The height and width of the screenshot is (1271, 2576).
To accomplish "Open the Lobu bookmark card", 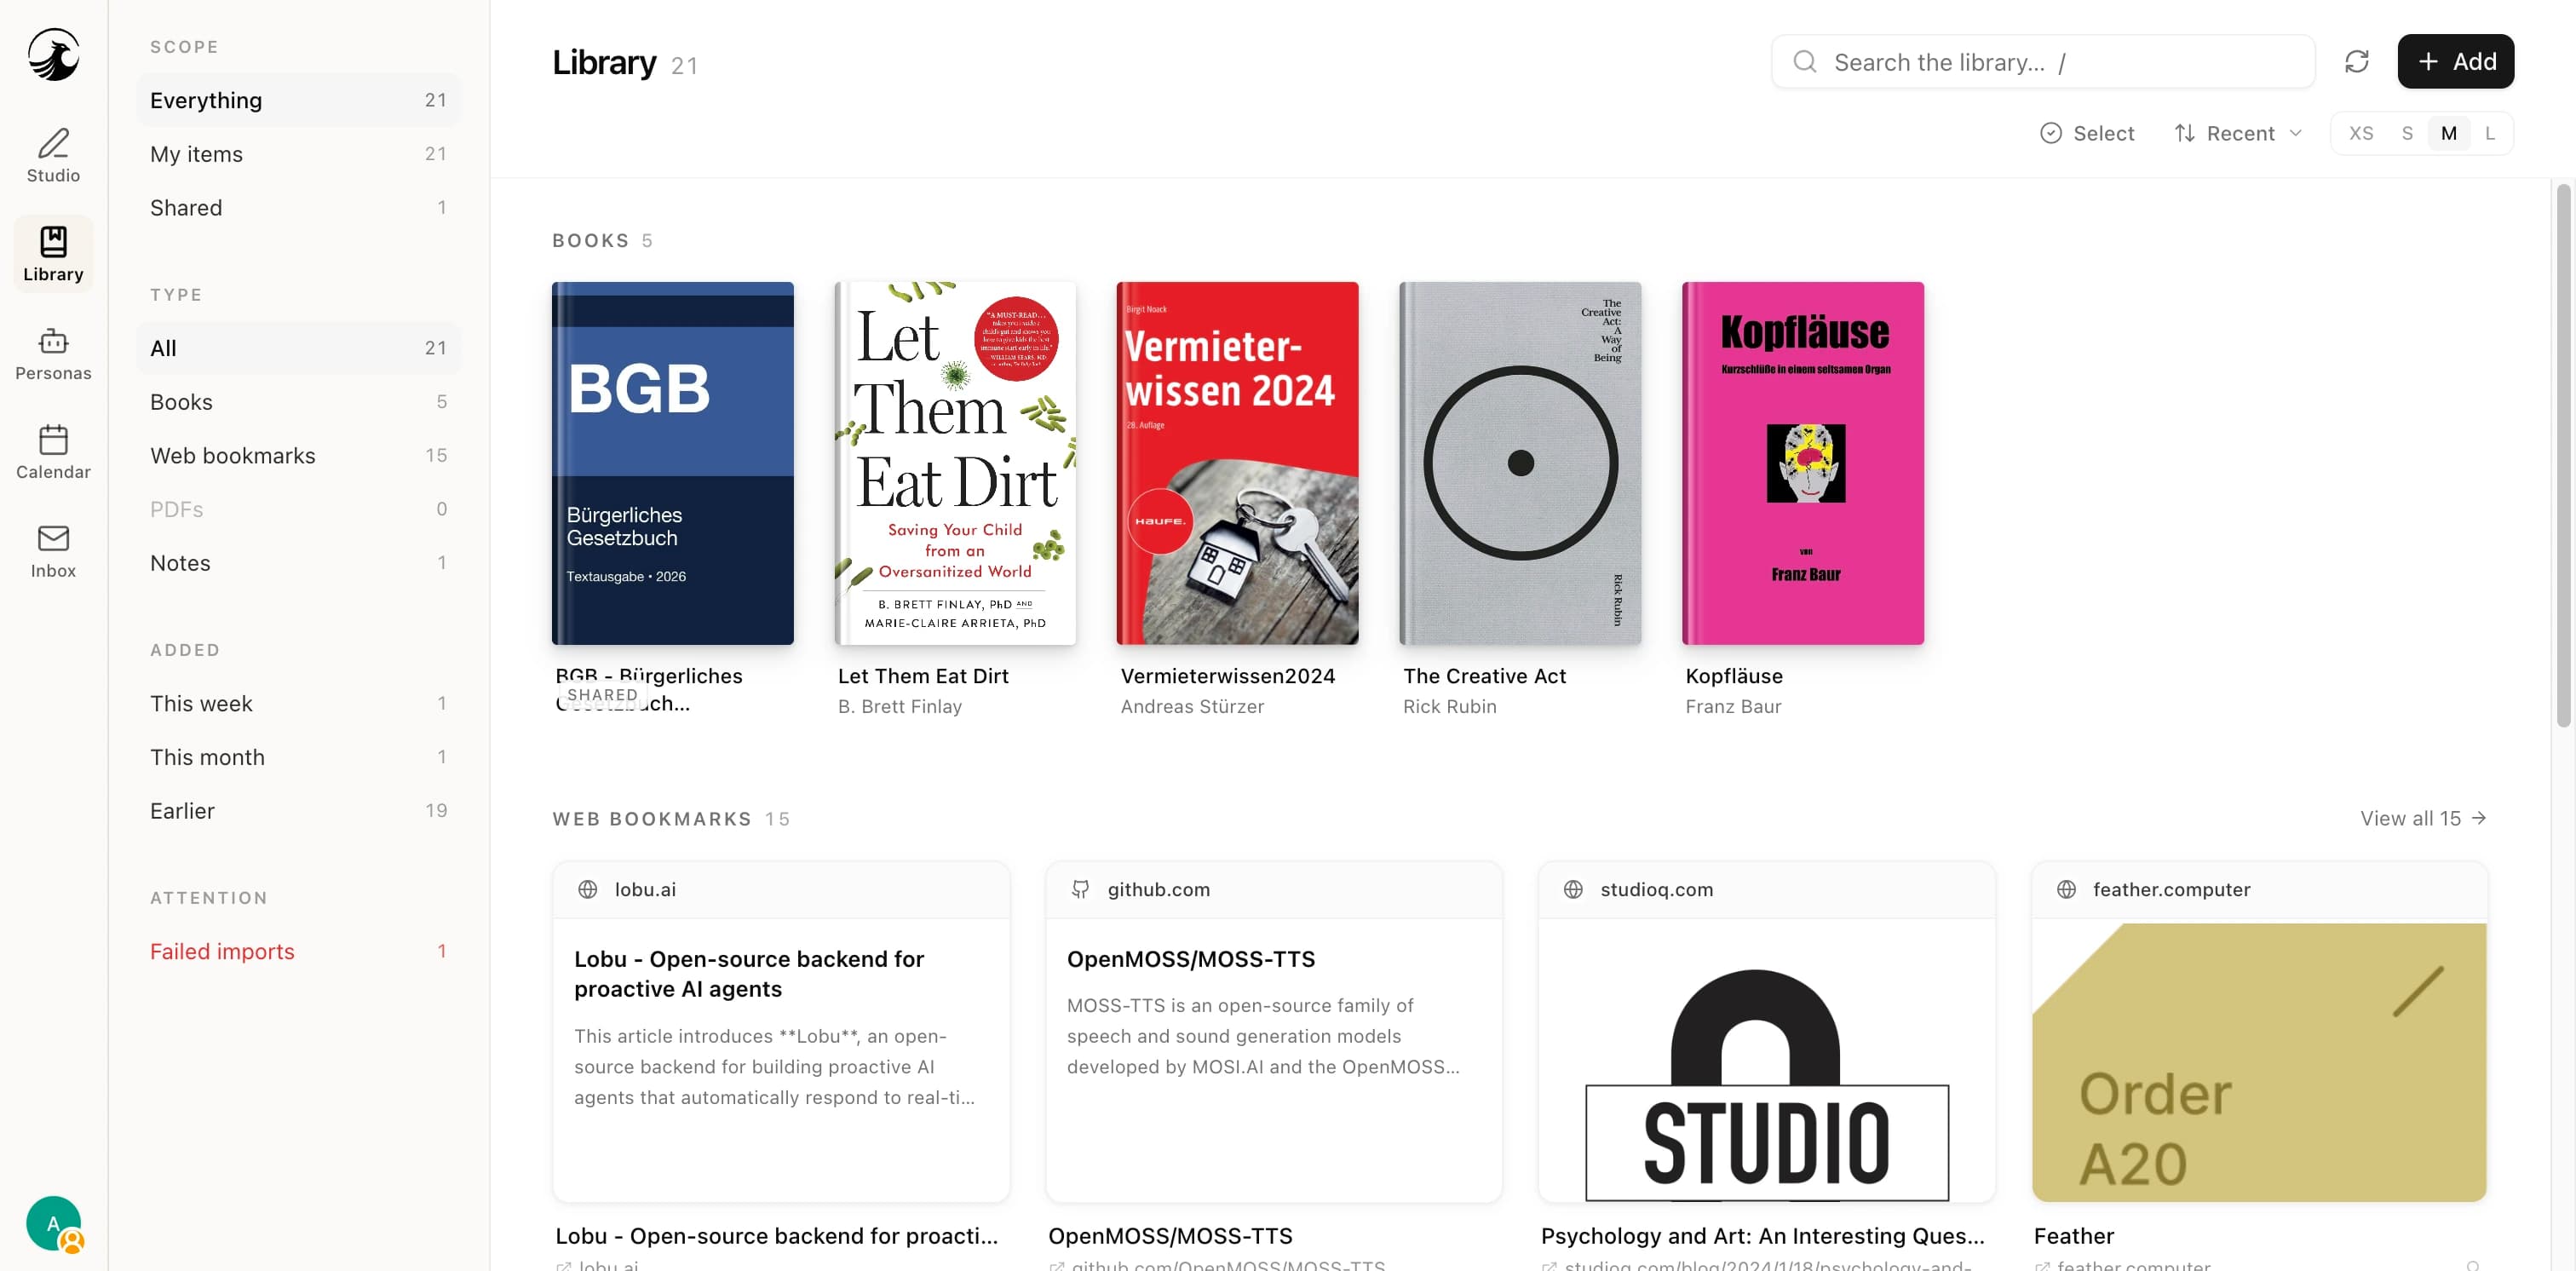I will tap(781, 1031).
